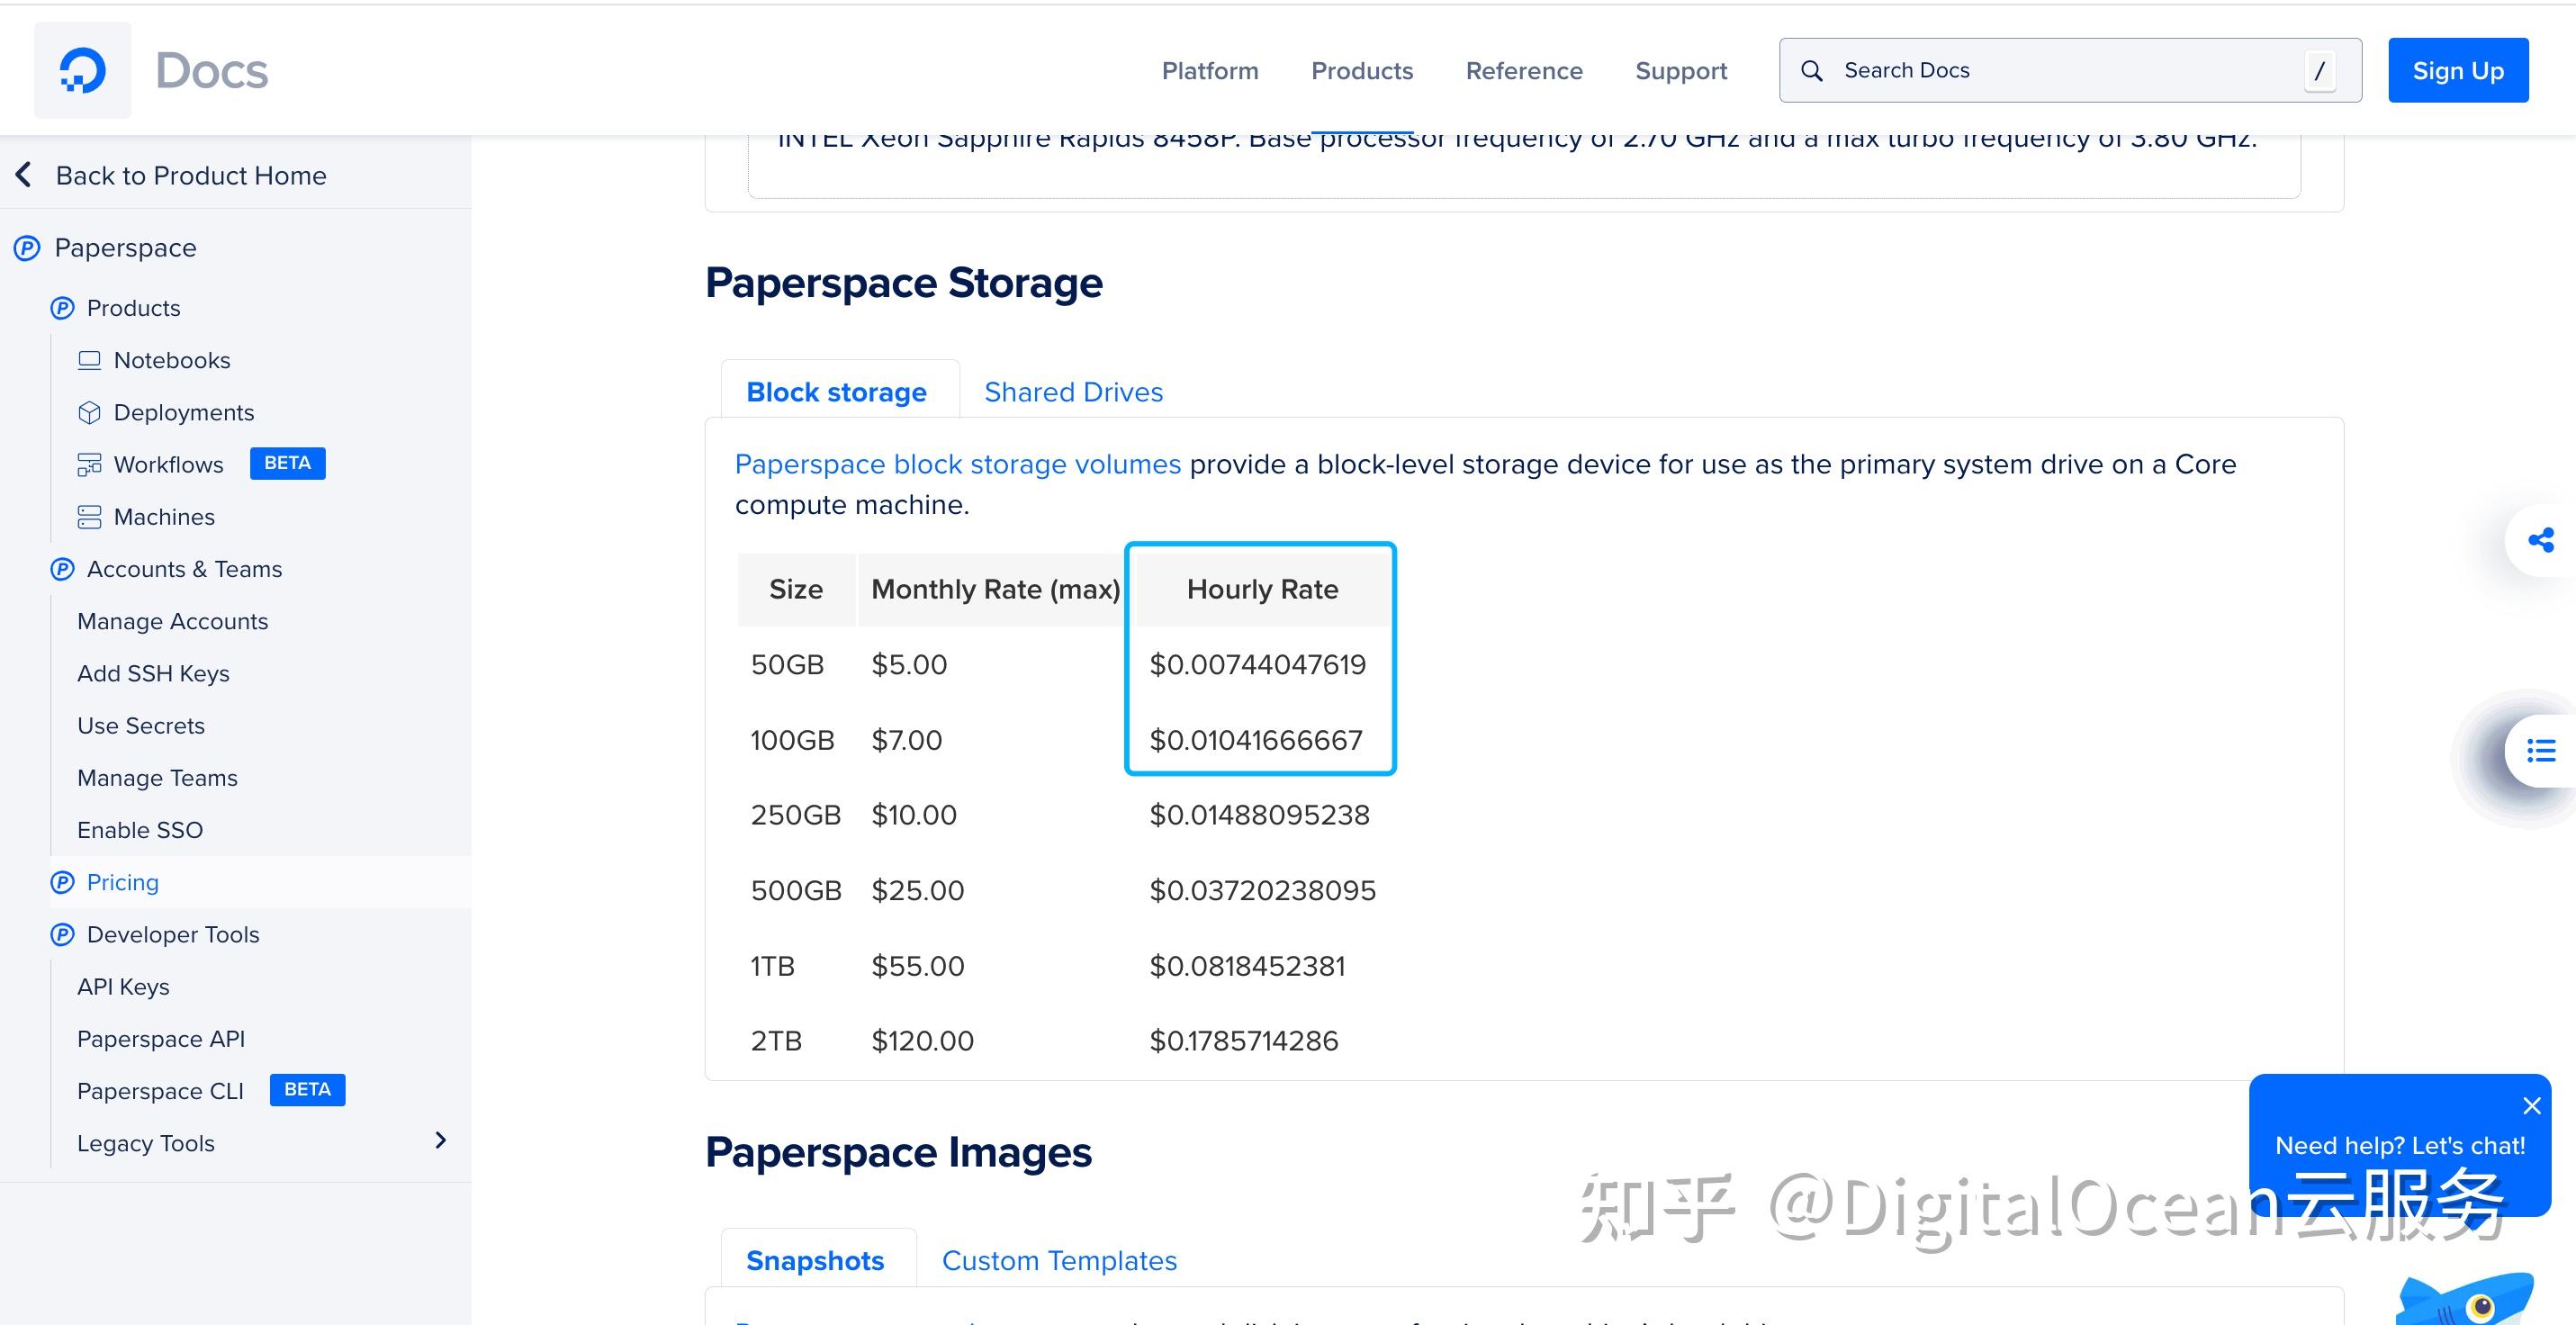Click the Need help? Let's chat! bubble
Viewport: 2576px width, 1325px height.
(x=2399, y=1145)
